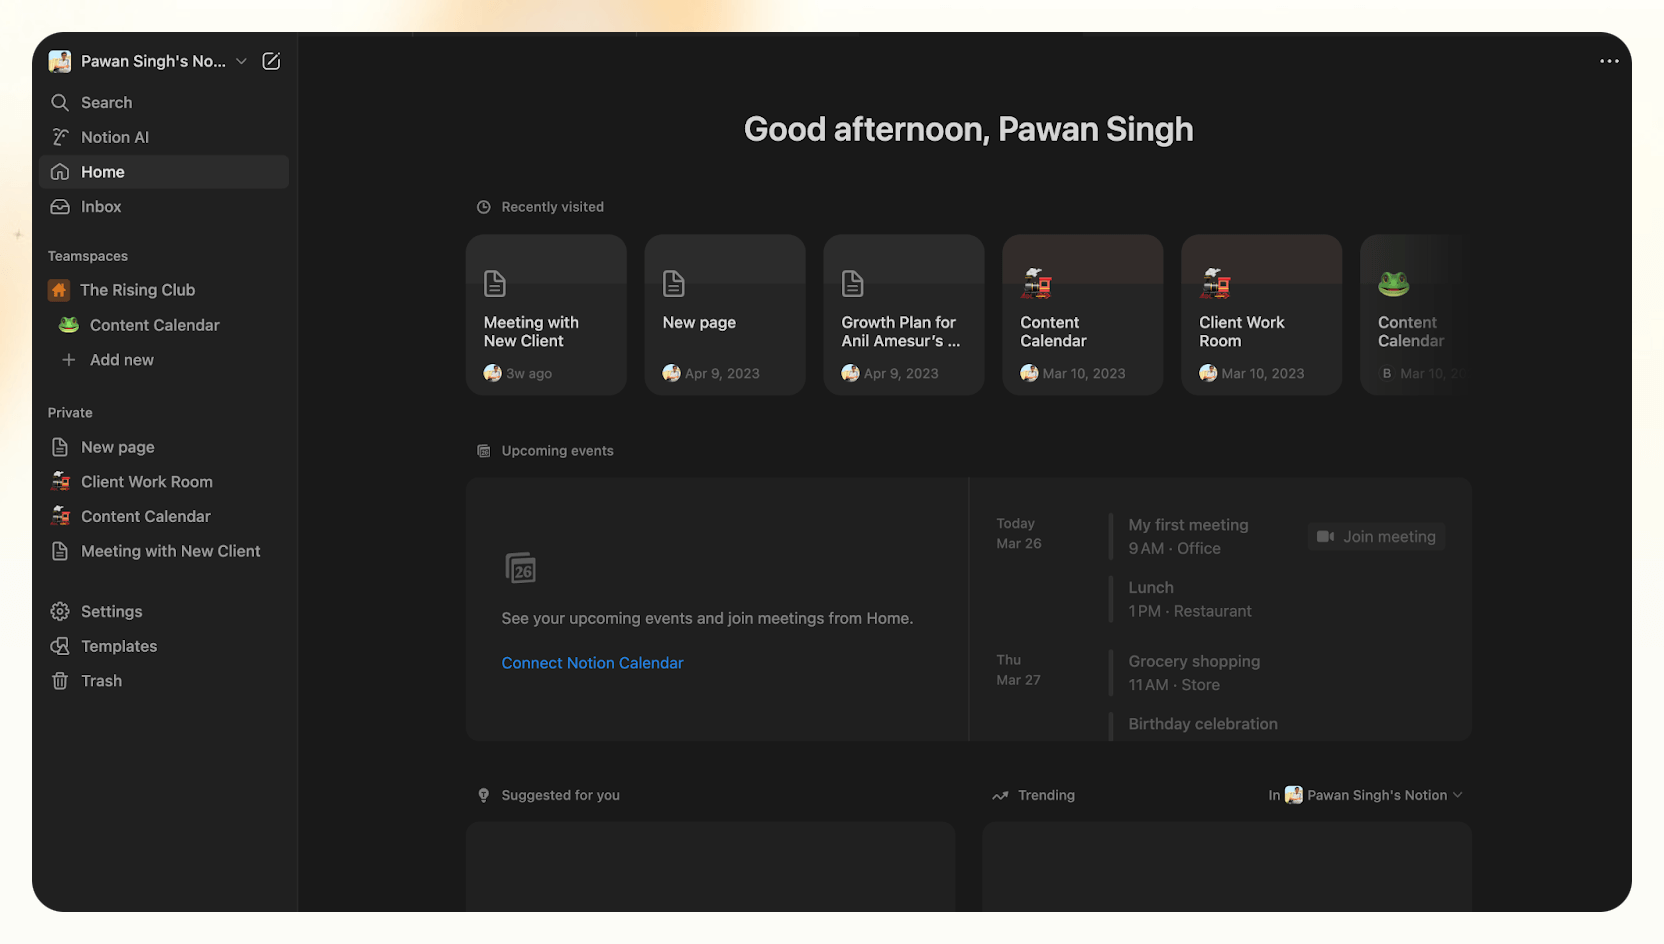Open the New page recent card
The height and width of the screenshot is (944, 1664).
pos(725,315)
